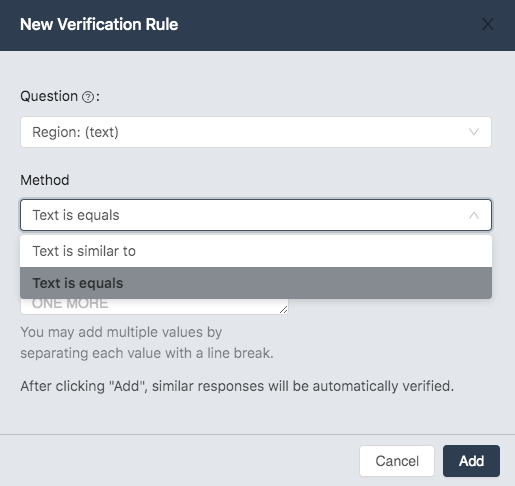This screenshot has width=515, height=486.
Task: Select the "Text is similar to" option
Action: pyautogui.click(x=256, y=251)
